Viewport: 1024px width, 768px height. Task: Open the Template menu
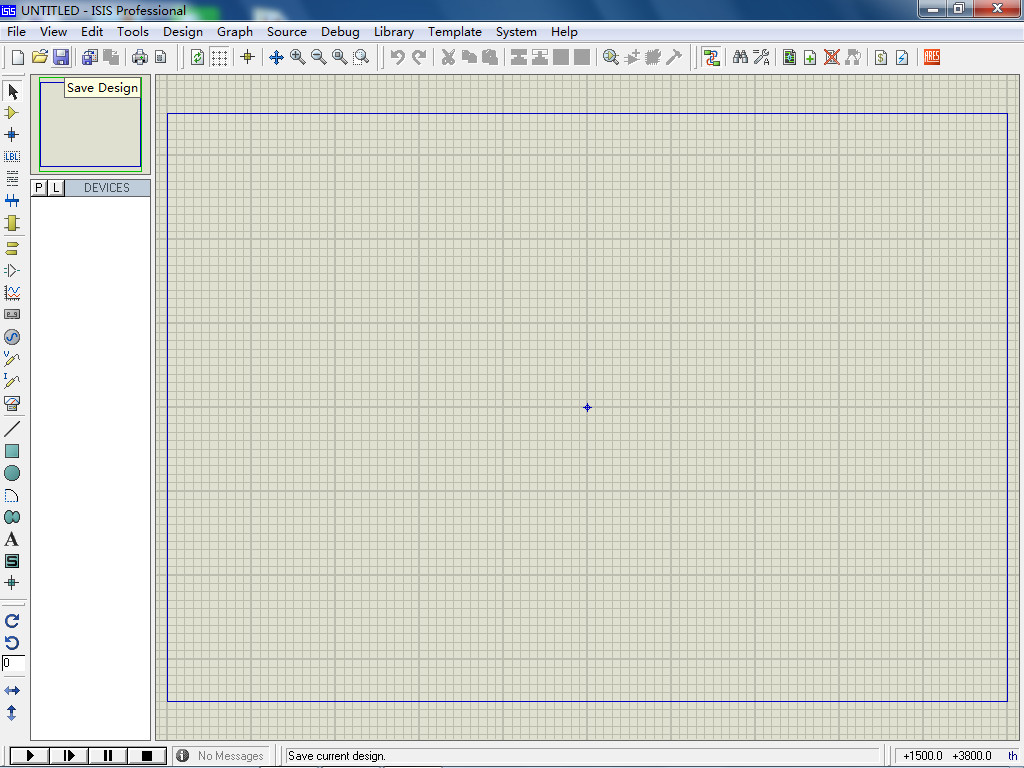455,32
